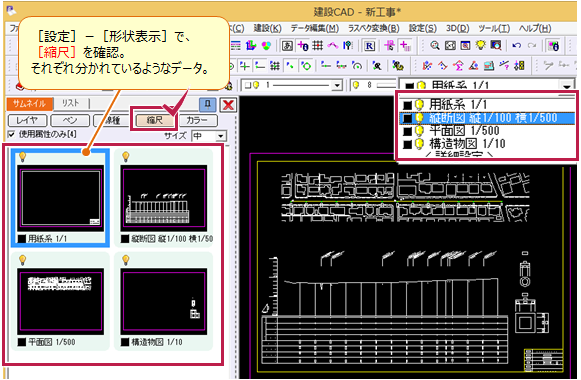Screen dimensions: 581x380
Task: Click the magnifier zoom icon
Action: (435, 46)
